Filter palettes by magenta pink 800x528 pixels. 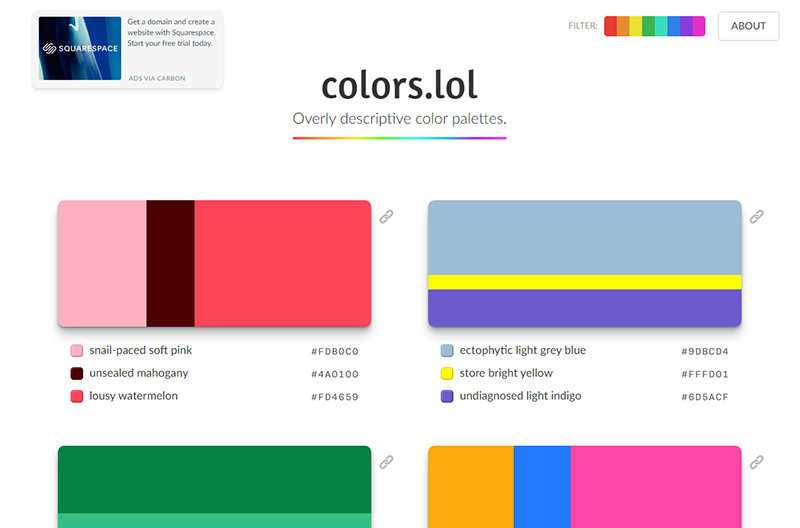coord(699,26)
